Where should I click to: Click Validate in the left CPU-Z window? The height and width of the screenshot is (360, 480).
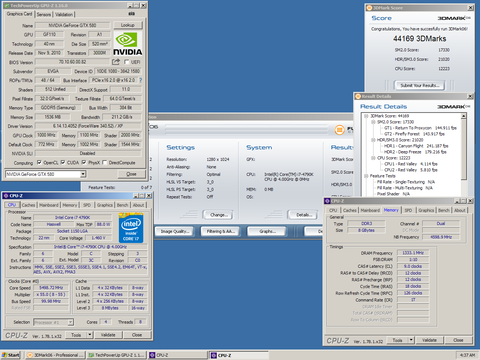[x=108, y=335]
